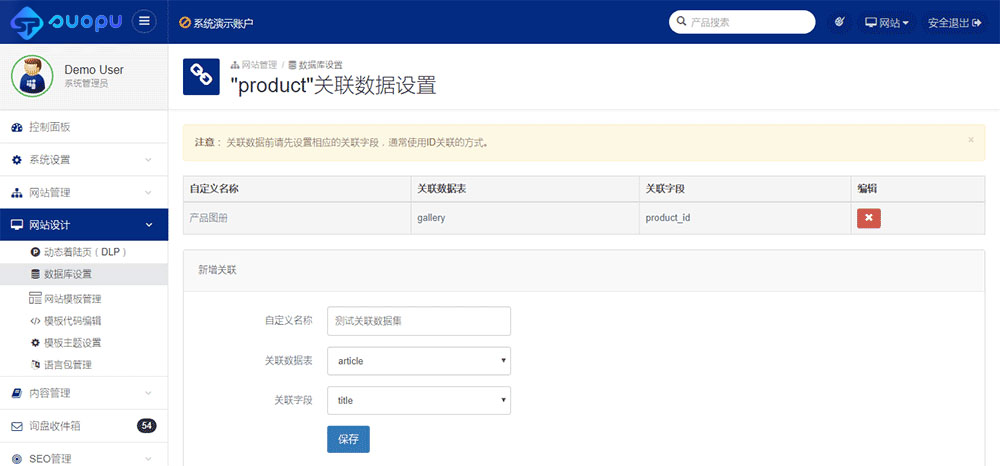The height and width of the screenshot is (466, 1000).
Task: Collapse the 网站设计 chevron
Action: (149, 225)
